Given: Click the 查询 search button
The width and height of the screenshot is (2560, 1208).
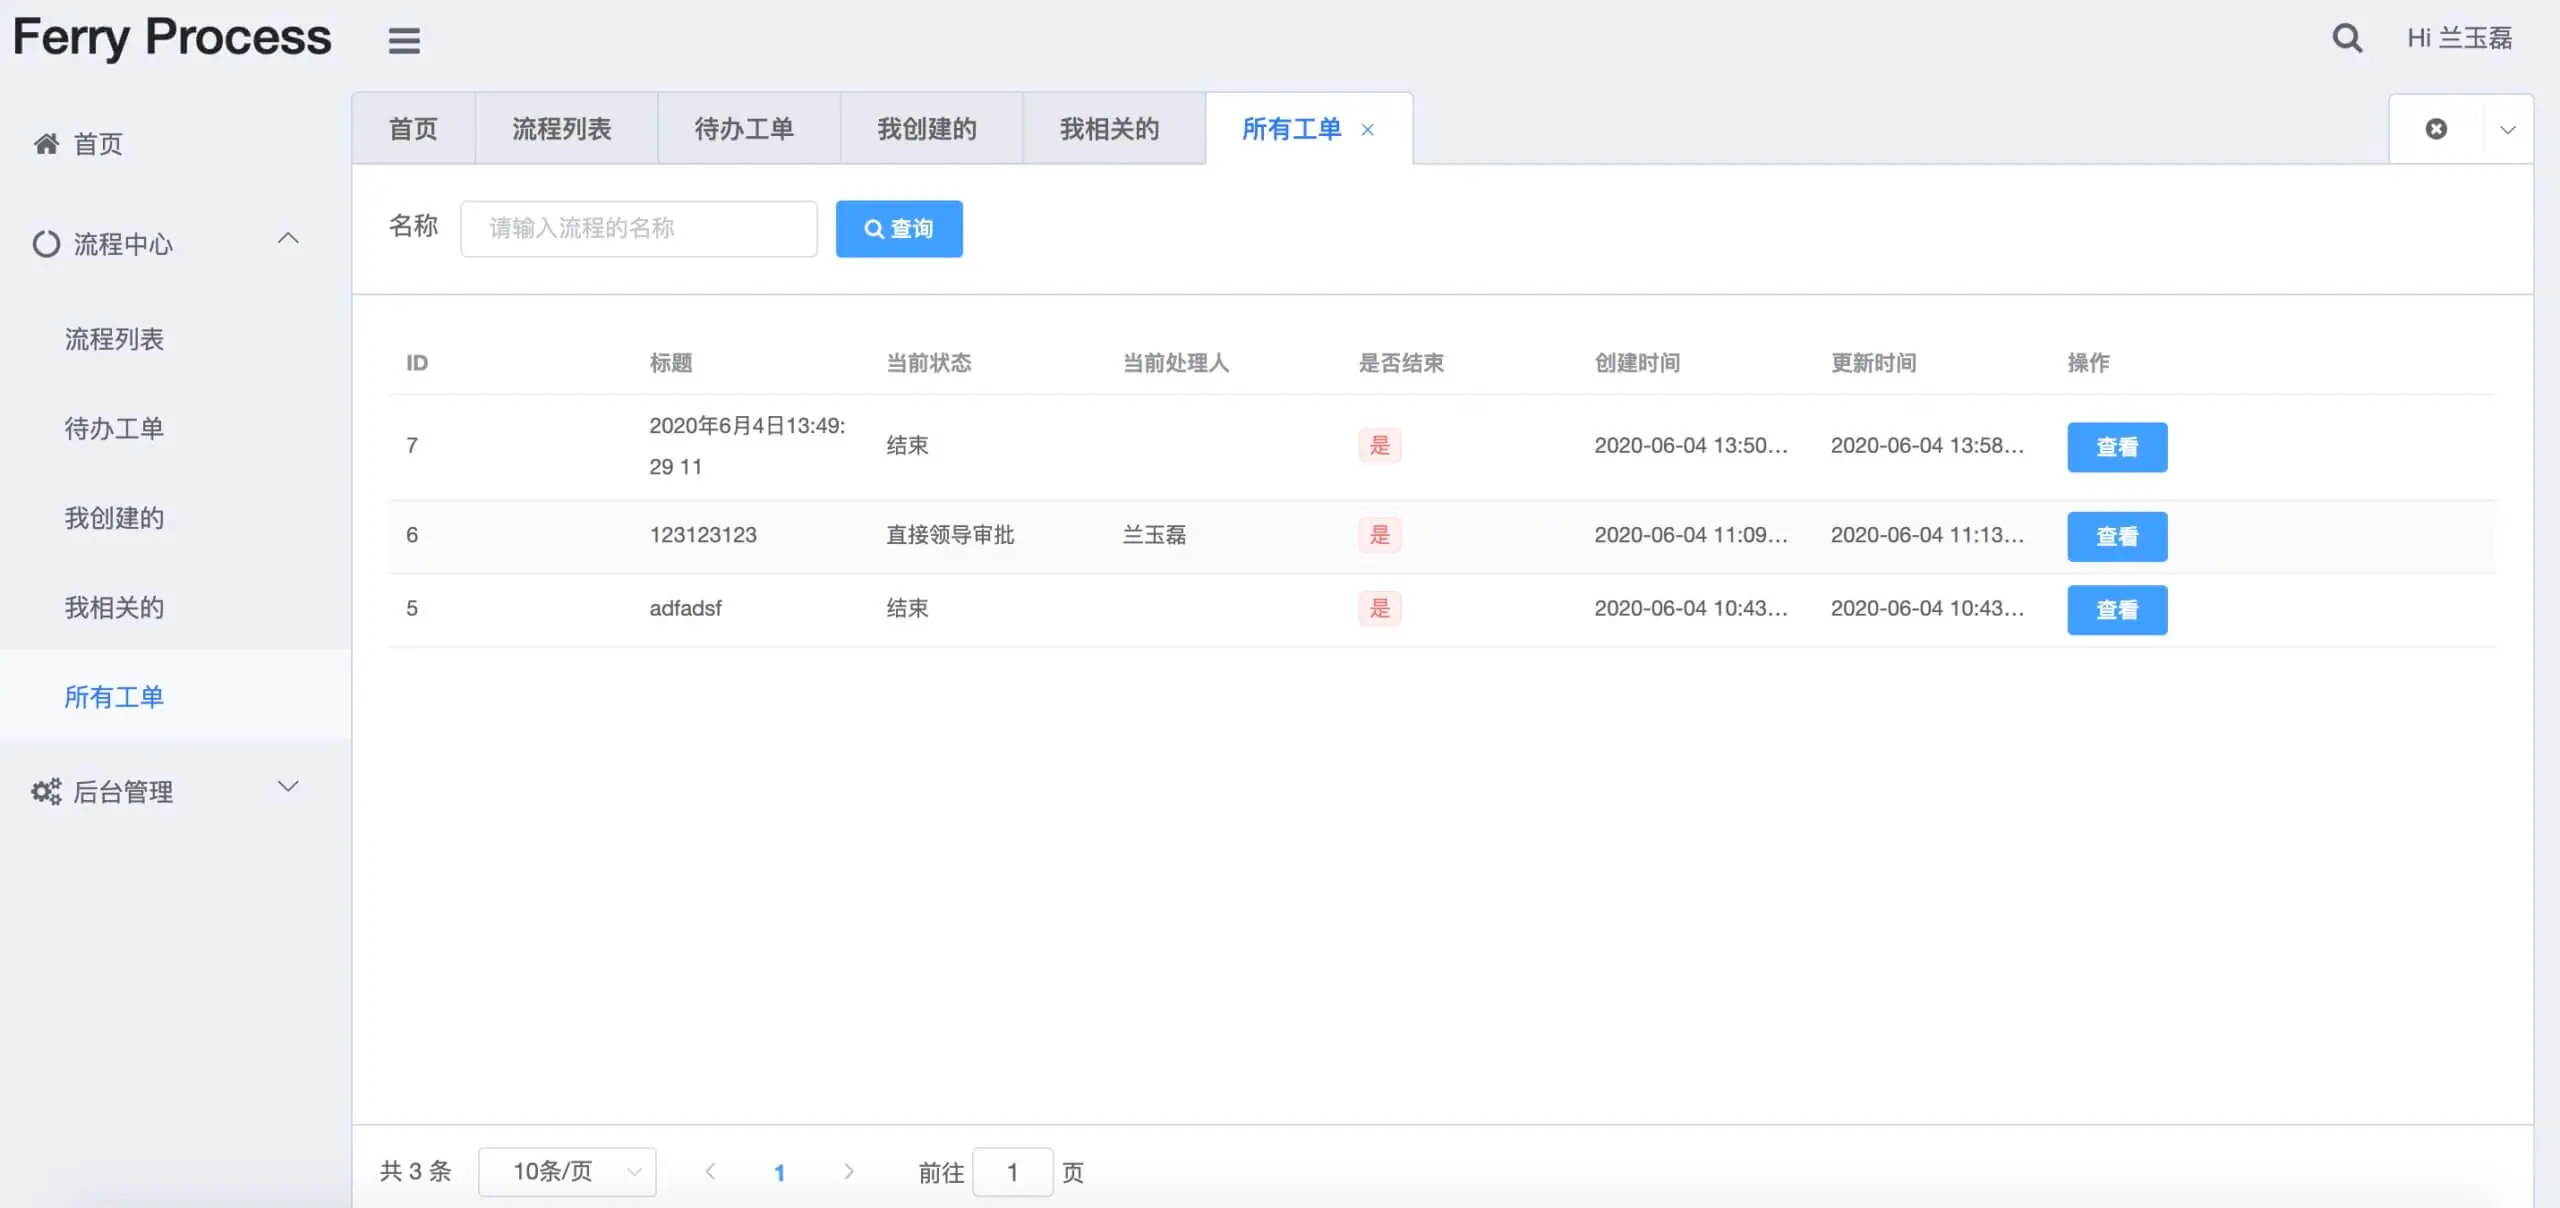Looking at the screenshot, I should [898, 229].
